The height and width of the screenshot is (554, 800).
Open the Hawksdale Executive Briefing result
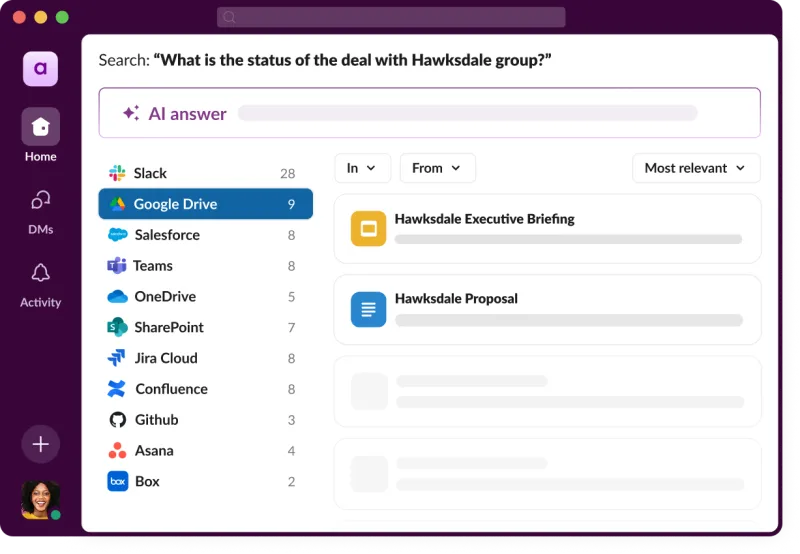point(547,229)
